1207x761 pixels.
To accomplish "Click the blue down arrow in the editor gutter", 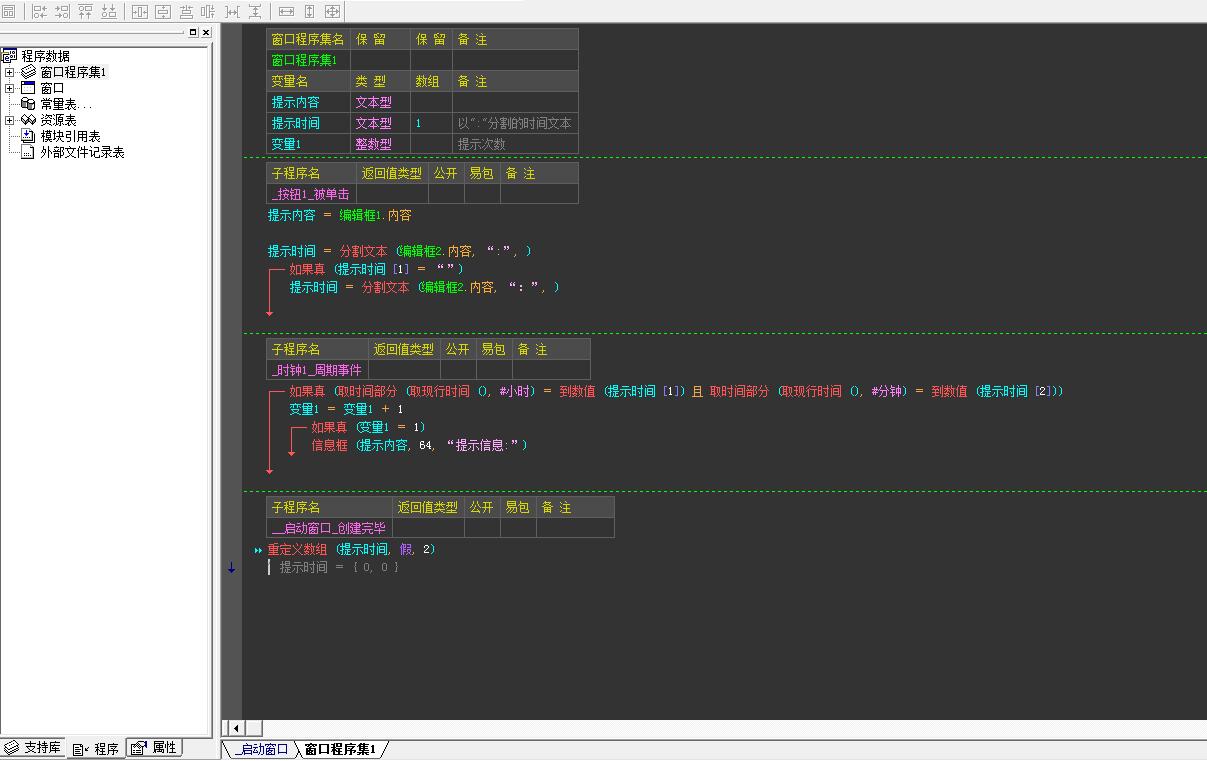I will pos(231,567).
